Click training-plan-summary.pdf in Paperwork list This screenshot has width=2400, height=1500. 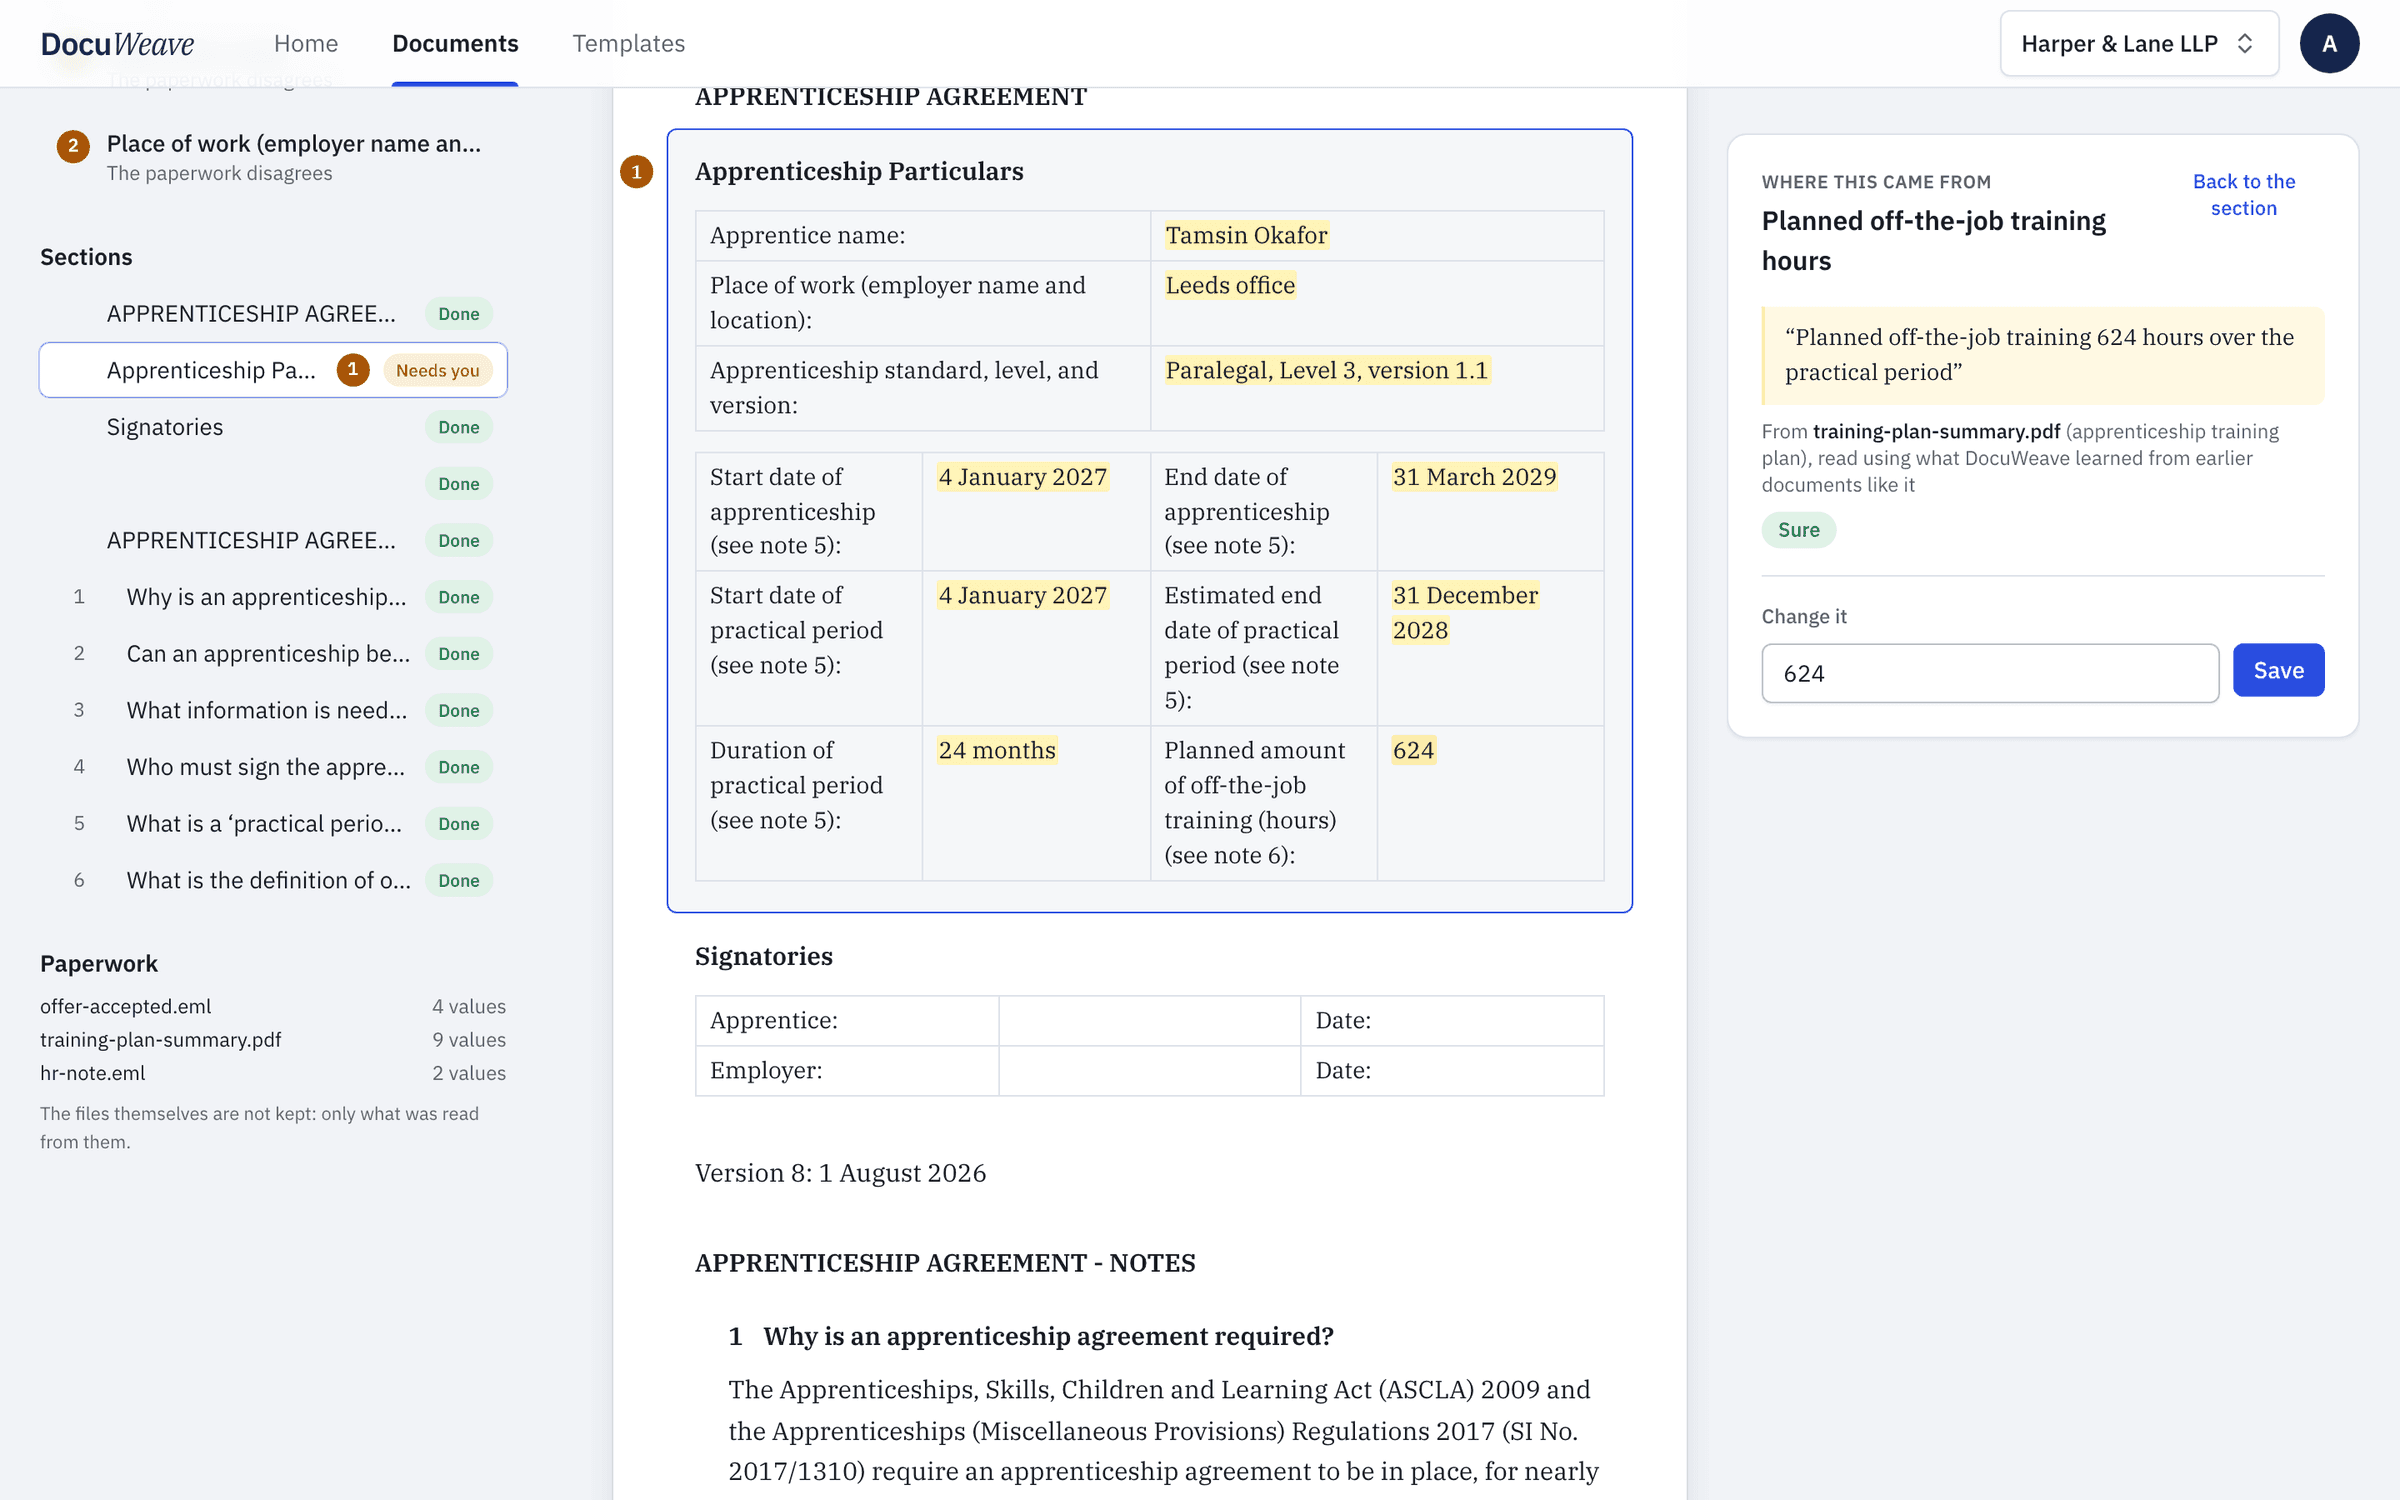point(273,1039)
